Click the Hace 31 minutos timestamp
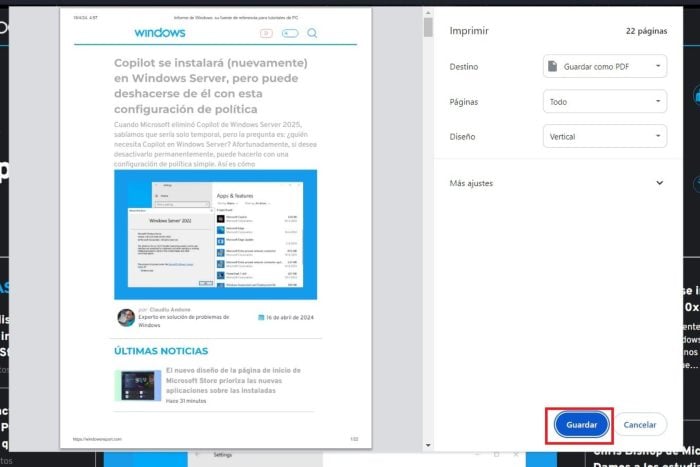The width and height of the screenshot is (700, 467). (x=186, y=401)
